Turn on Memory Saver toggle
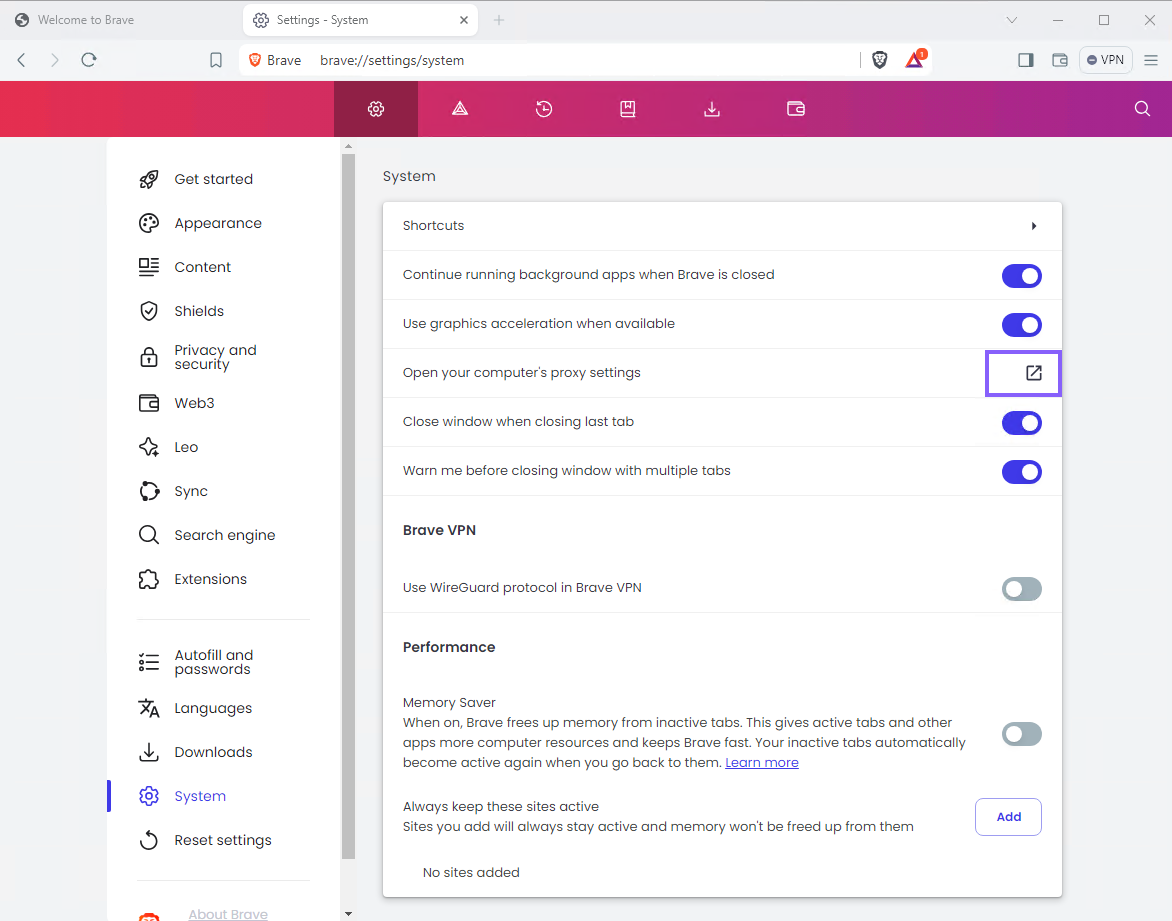 click(x=1021, y=734)
